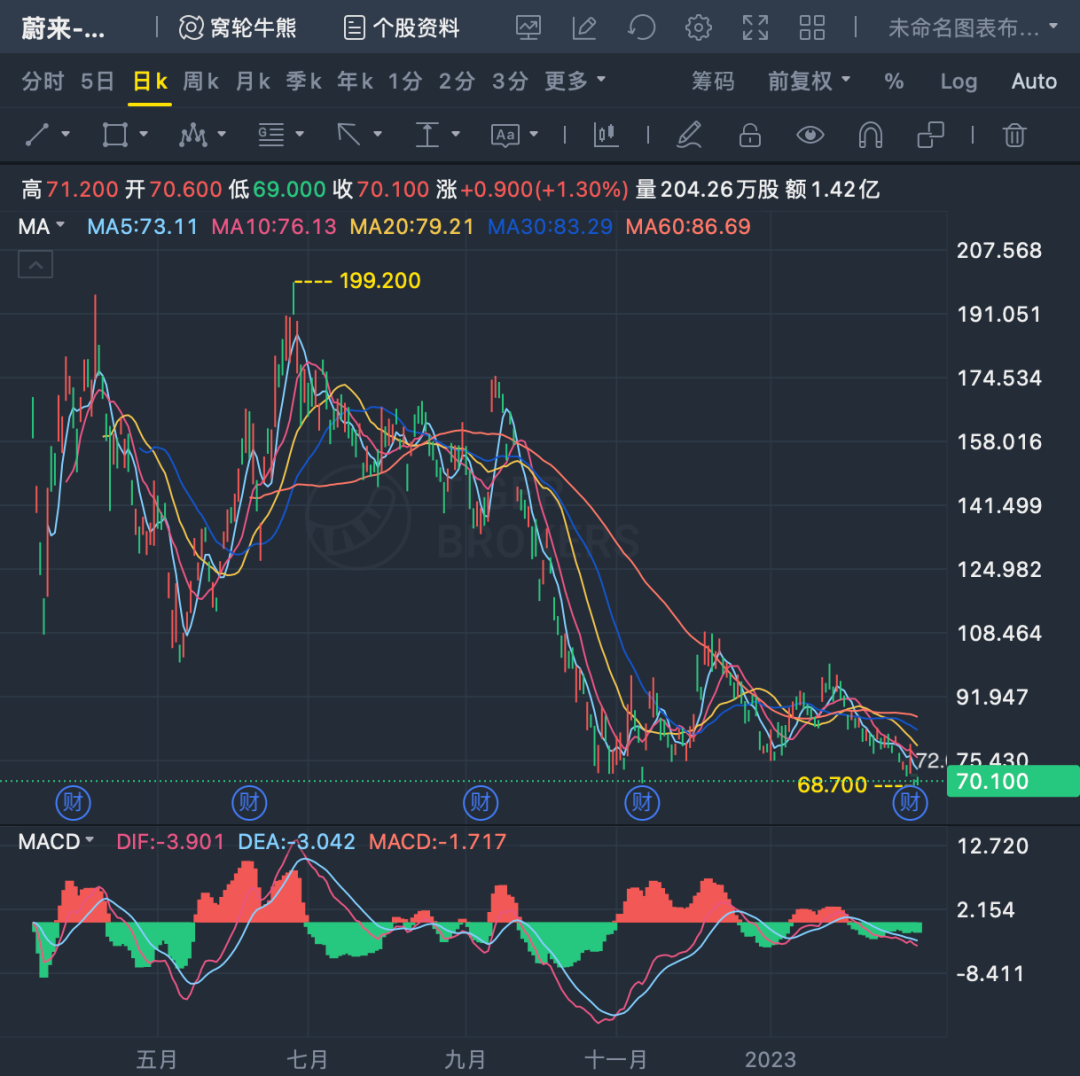Click the 70.100 current price label
Viewport: 1080px width, 1076px height.
1013,781
